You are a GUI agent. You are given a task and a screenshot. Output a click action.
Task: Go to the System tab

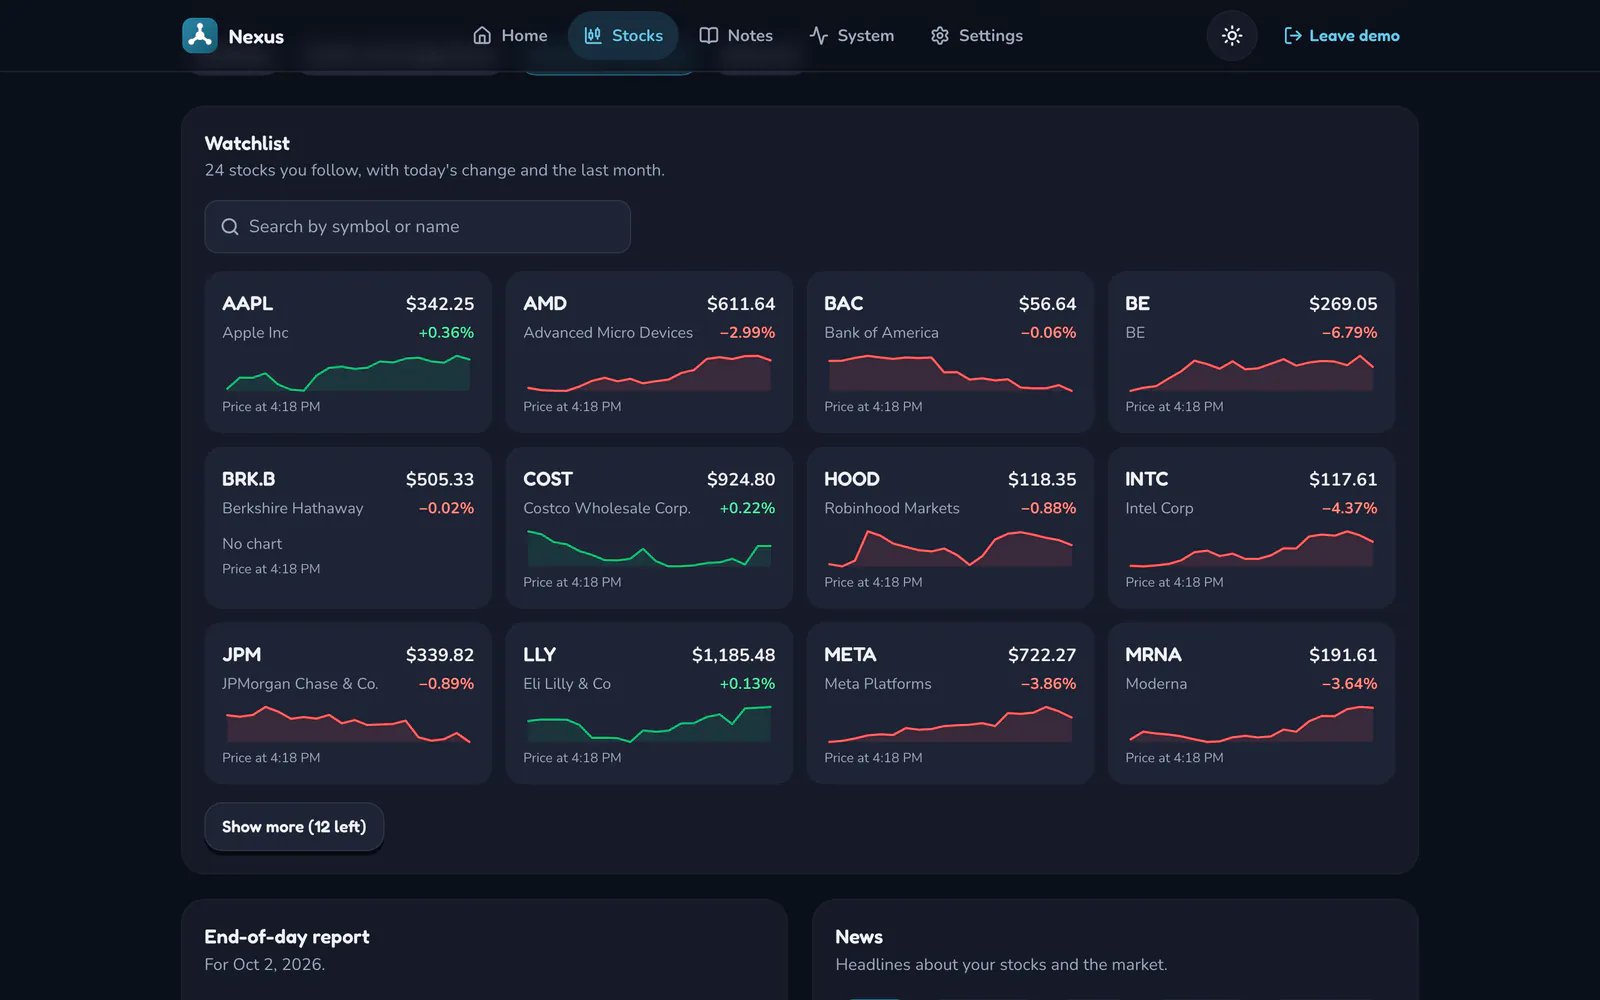tap(851, 36)
